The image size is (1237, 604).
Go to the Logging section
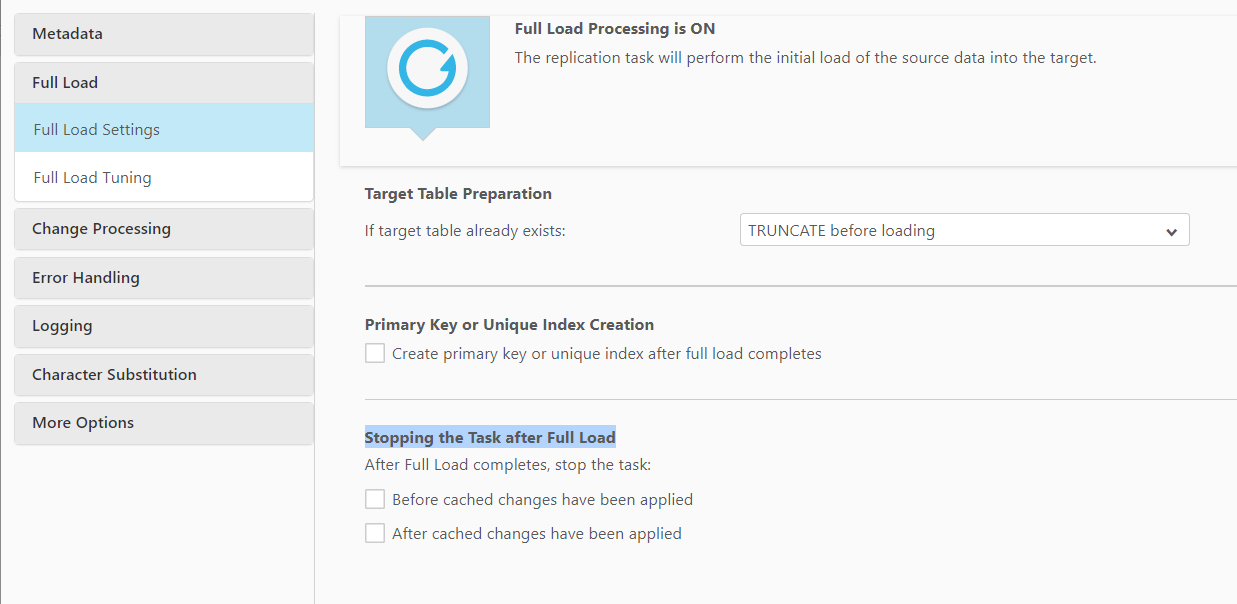(164, 326)
